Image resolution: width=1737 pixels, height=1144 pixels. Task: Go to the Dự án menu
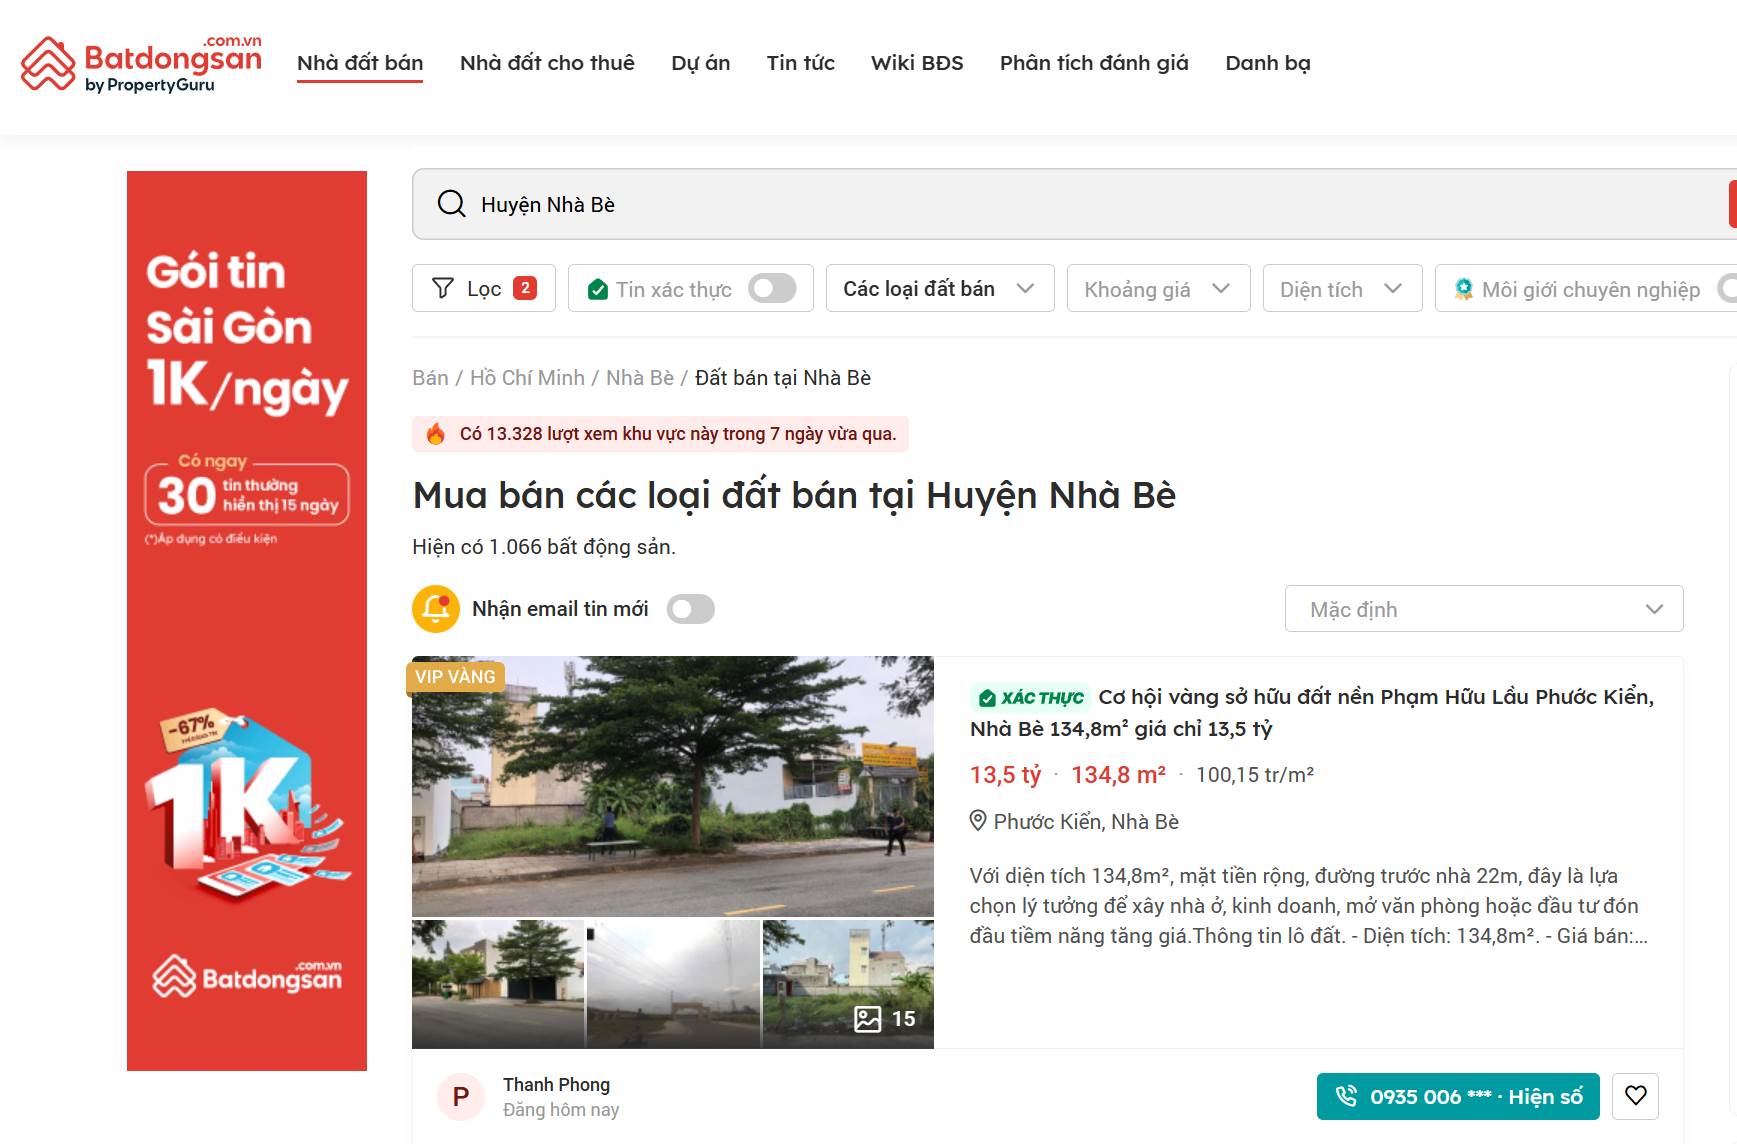click(x=701, y=63)
